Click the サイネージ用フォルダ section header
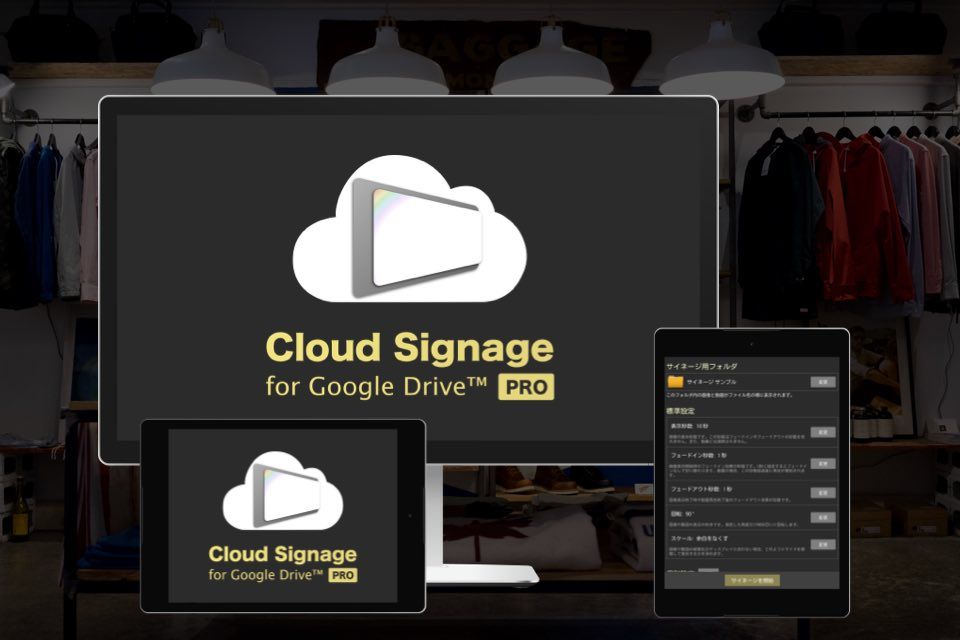The image size is (960, 640). [701, 367]
